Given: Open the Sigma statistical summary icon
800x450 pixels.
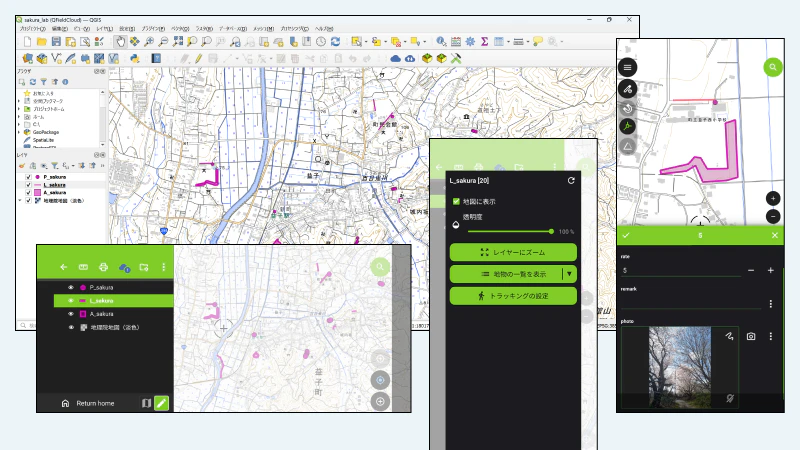Looking at the screenshot, I should point(485,42).
